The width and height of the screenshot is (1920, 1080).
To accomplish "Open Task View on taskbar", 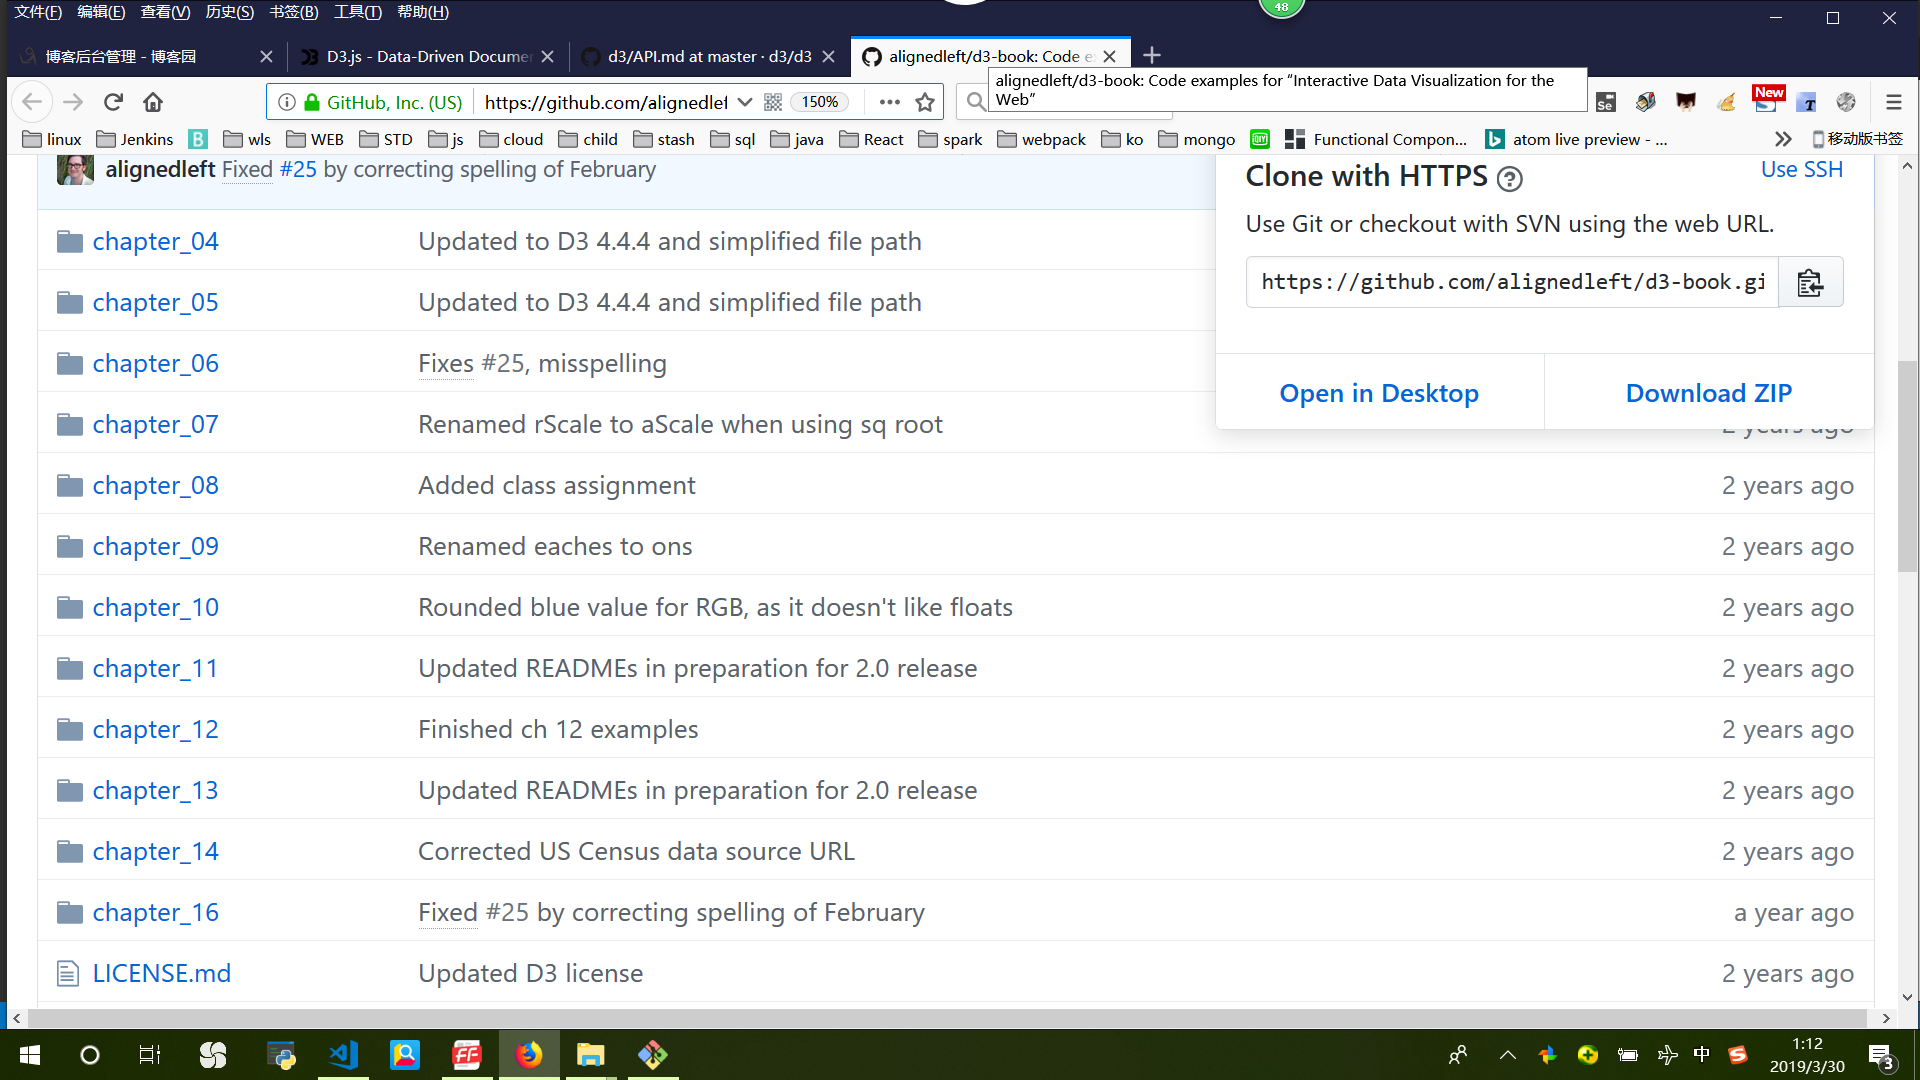I will (150, 1055).
